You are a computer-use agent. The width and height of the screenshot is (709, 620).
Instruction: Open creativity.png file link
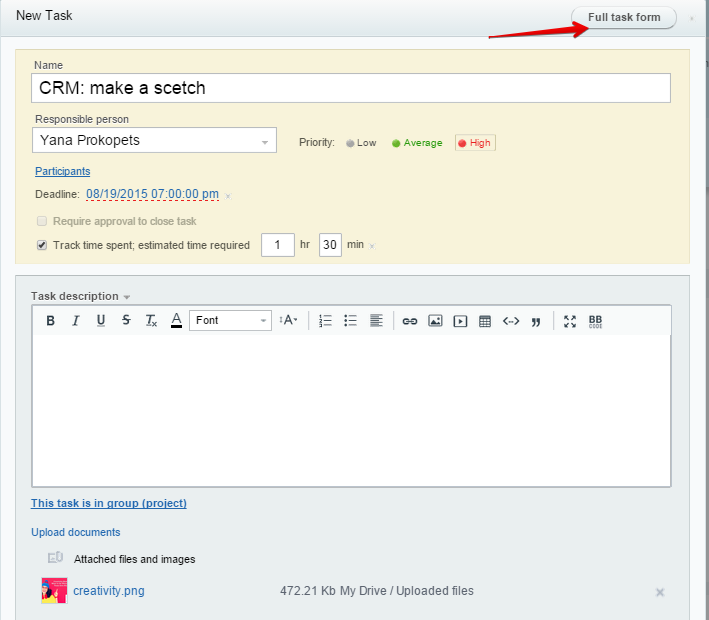click(x=109, y=591)
